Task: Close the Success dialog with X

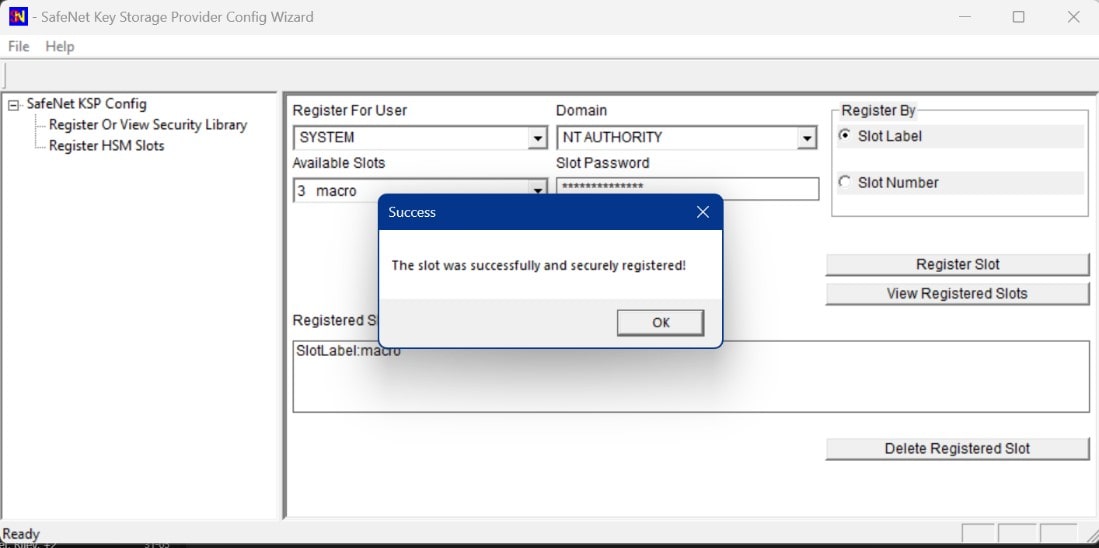Action: coord(702,212)
